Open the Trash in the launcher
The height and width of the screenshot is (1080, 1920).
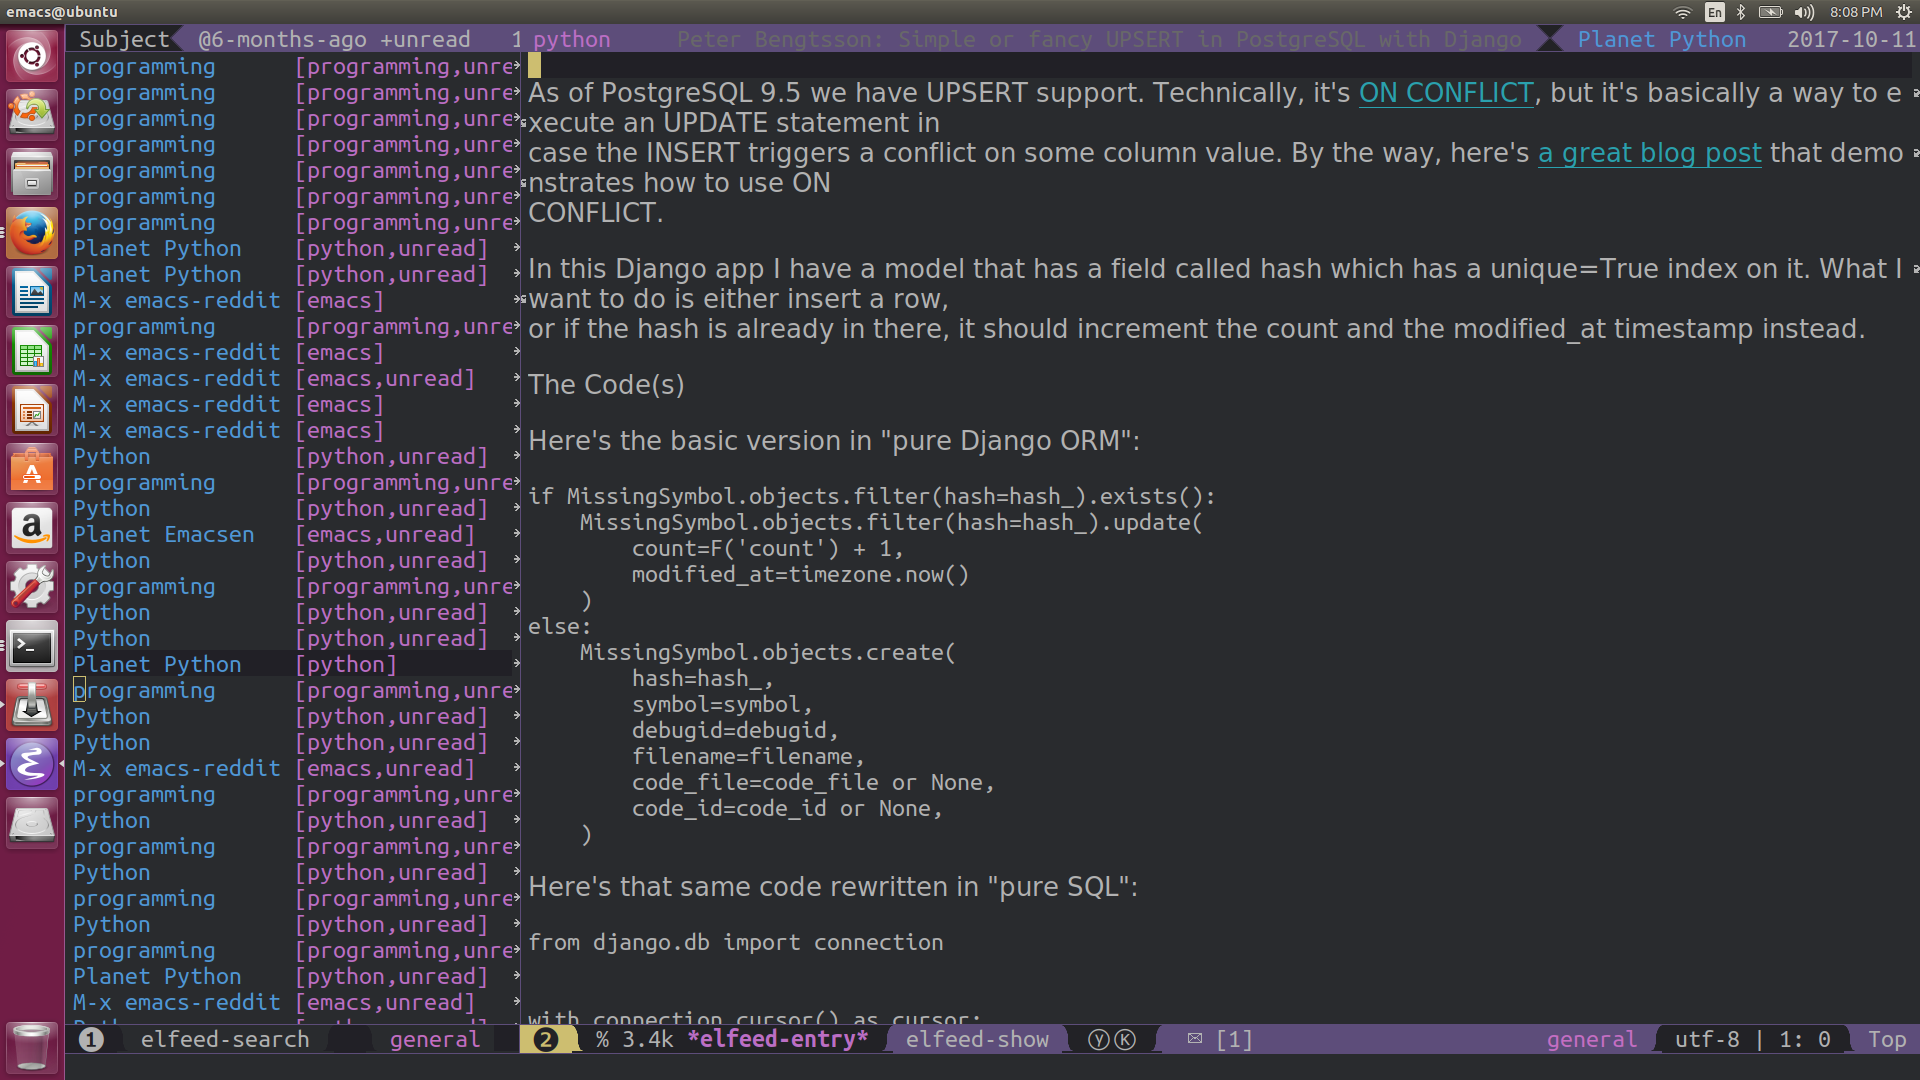32,1046
